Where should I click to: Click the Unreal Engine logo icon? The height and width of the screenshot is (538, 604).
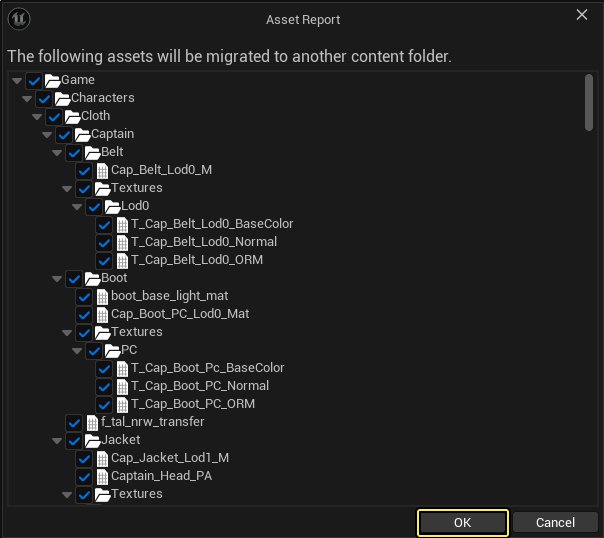19,18
